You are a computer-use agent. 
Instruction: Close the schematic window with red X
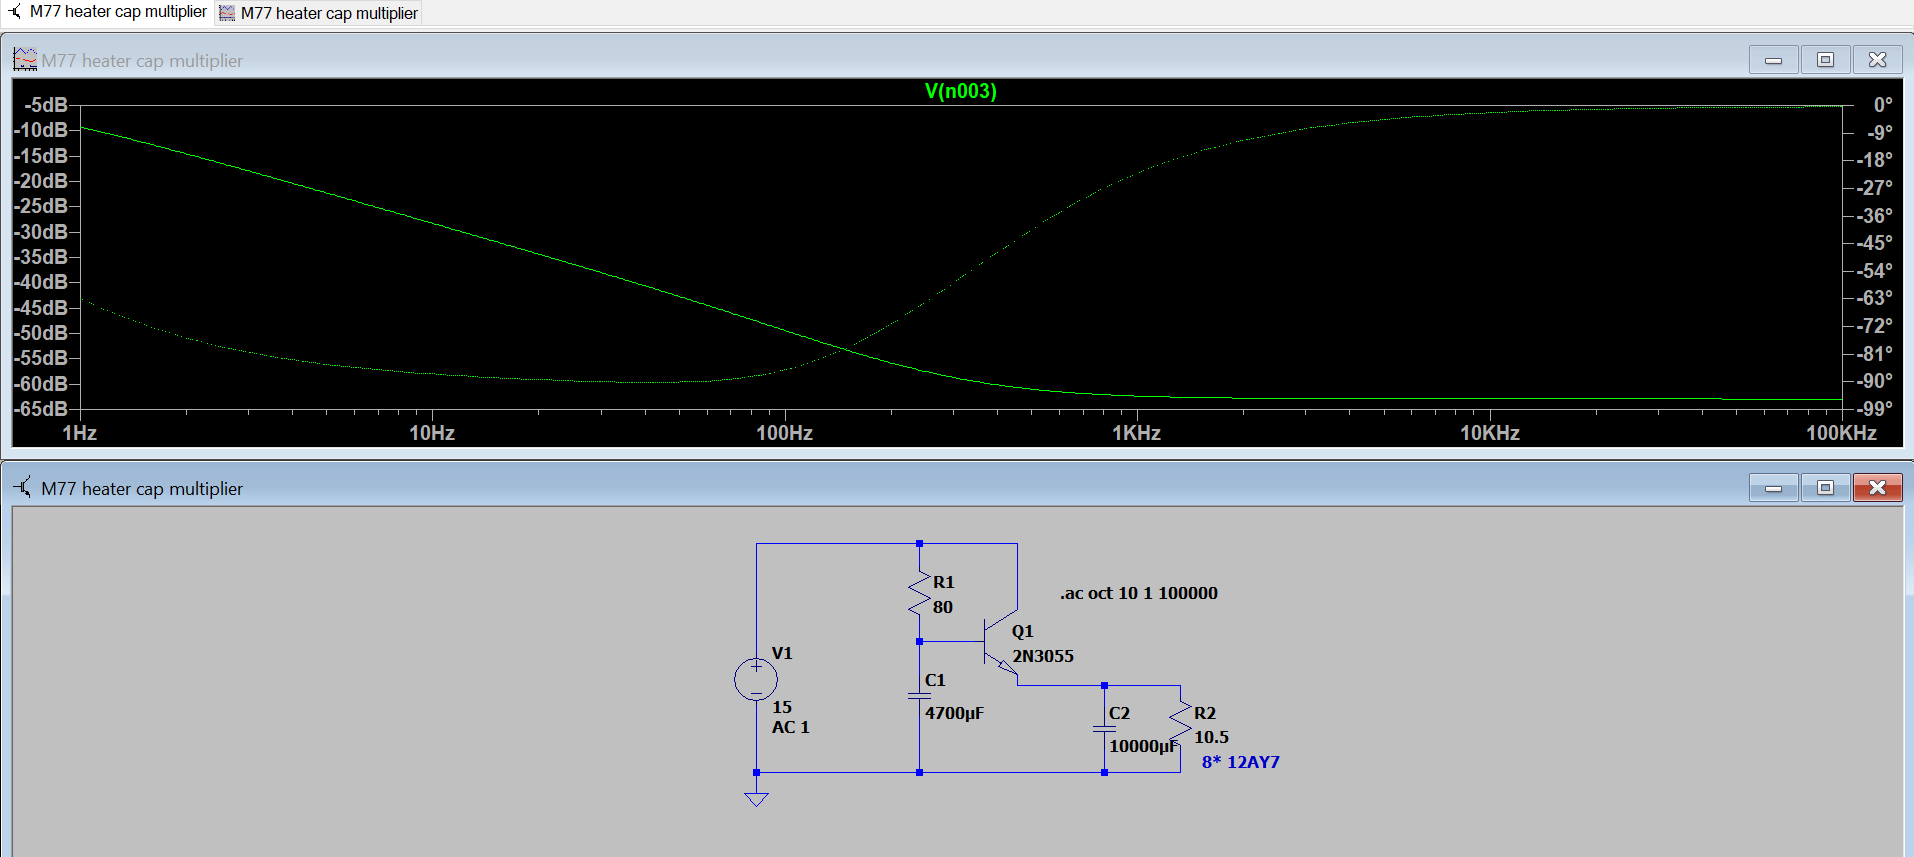click(x=1878, y=488)
